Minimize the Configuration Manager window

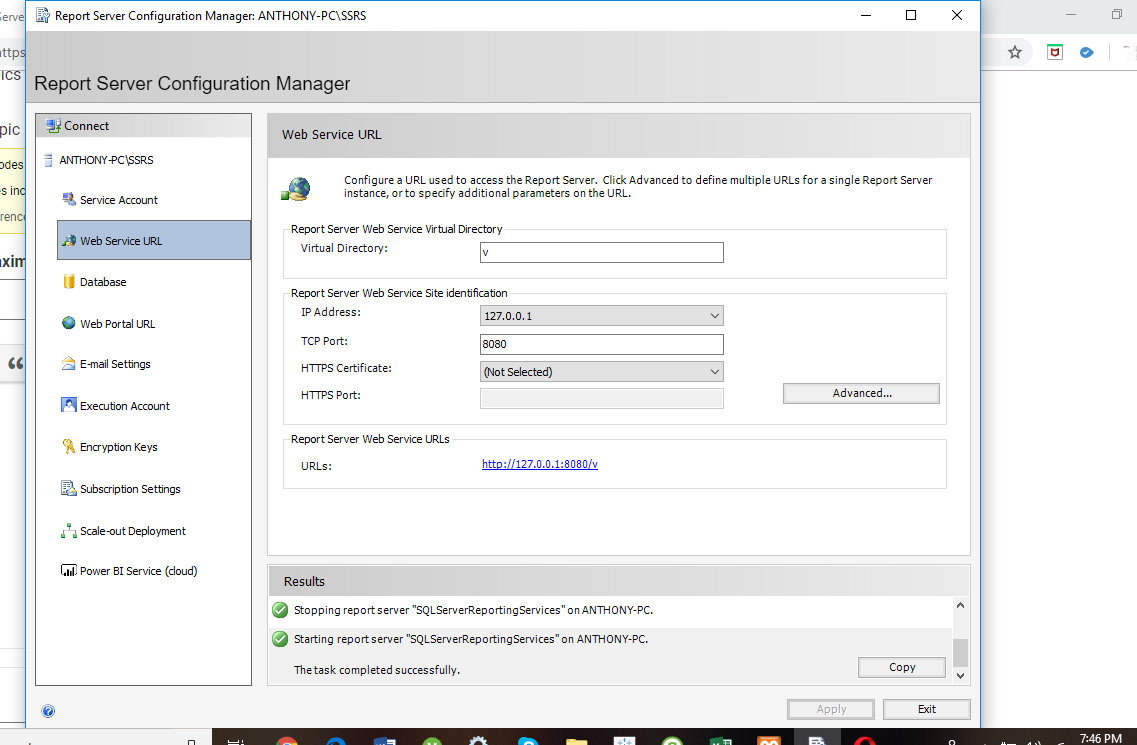tap(866, 15)
